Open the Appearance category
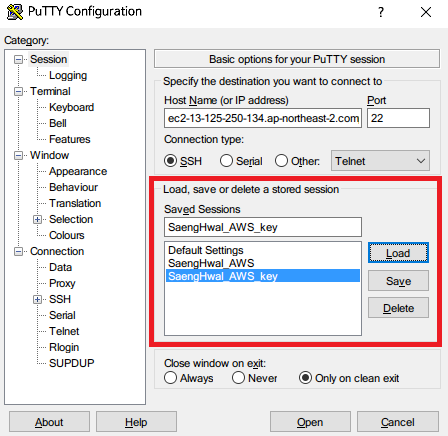Viewport: 448px width, 436px height. tap(78, 171)
